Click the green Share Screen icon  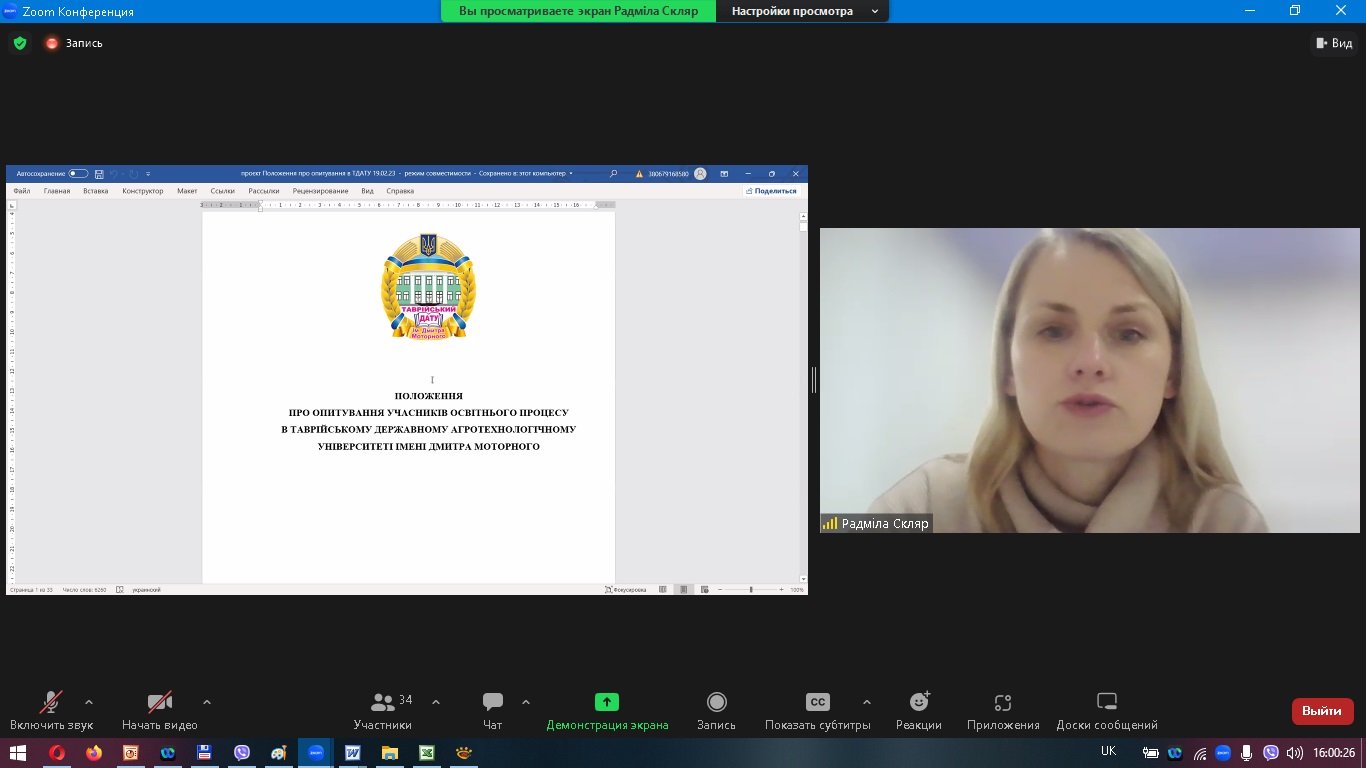point(606,702)
